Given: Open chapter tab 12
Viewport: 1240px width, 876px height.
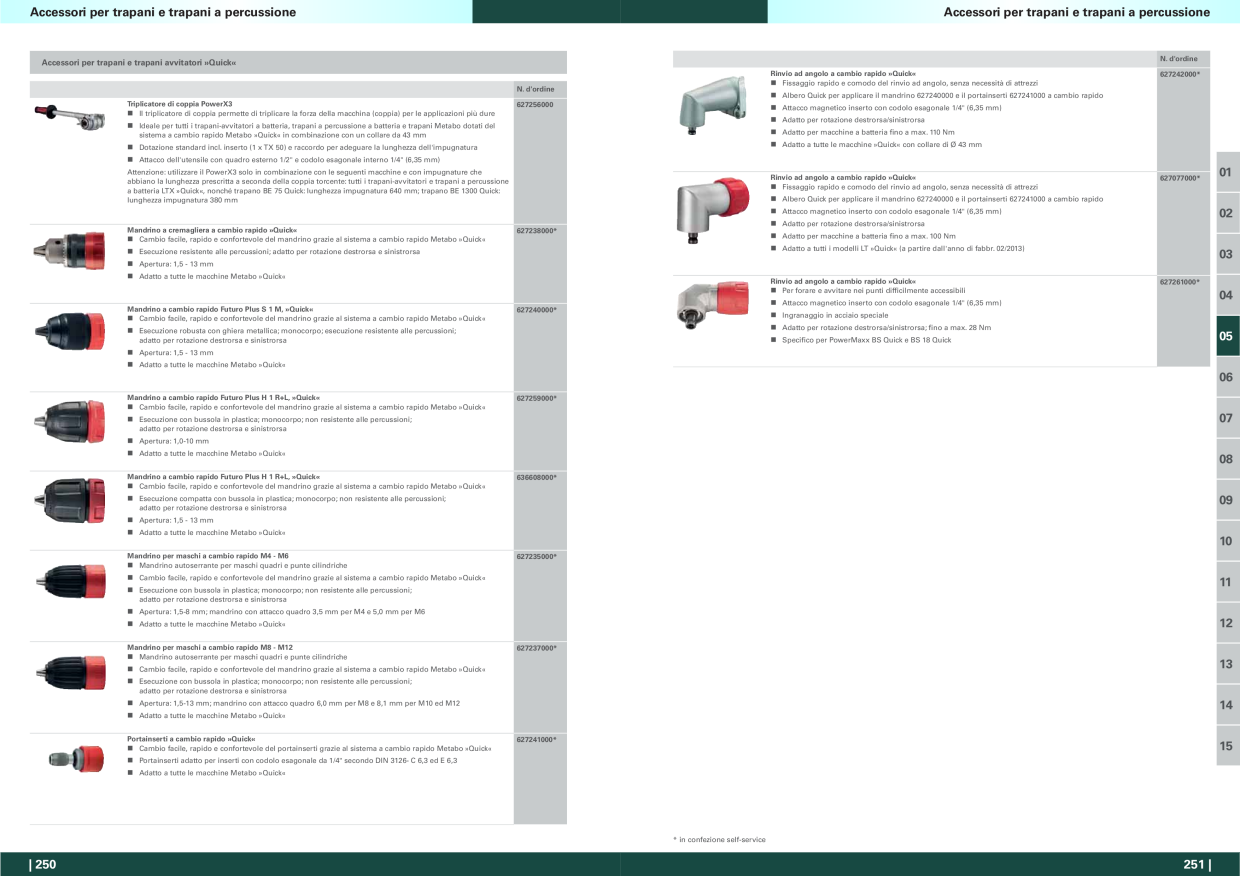Looking at the screenshot, I should 1227,623.
